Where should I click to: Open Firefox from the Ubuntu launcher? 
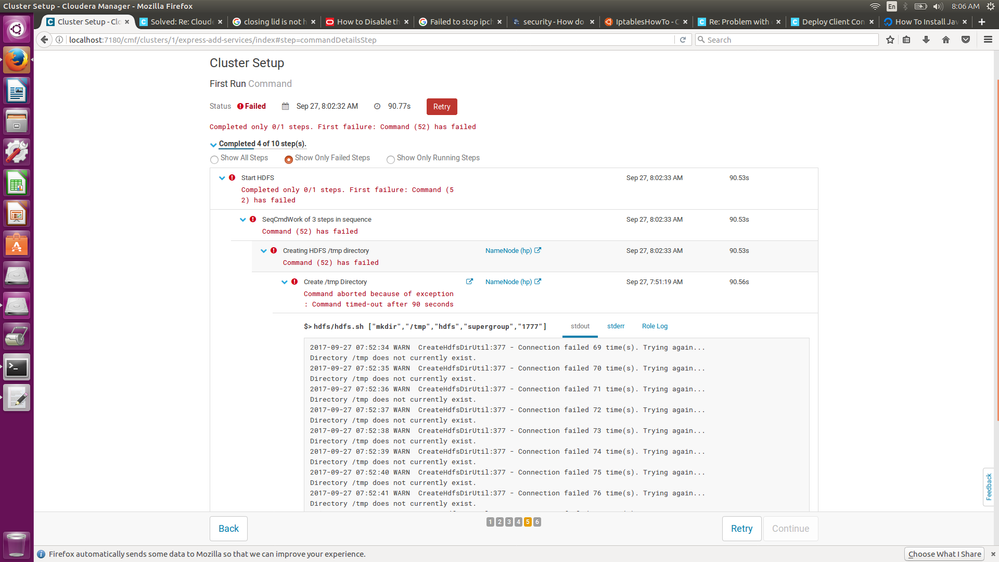click(x=17, y=61)
